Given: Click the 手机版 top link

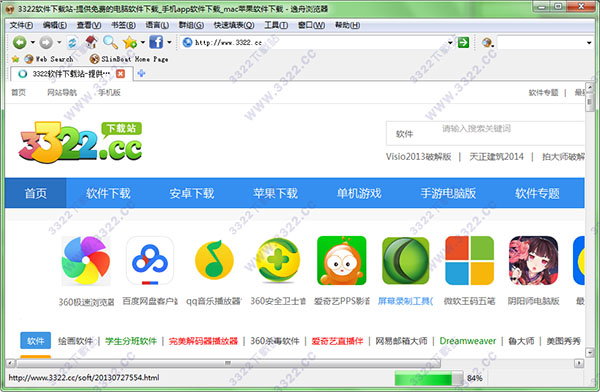Looking at the screenshot, I should click(x=109, y=92).
